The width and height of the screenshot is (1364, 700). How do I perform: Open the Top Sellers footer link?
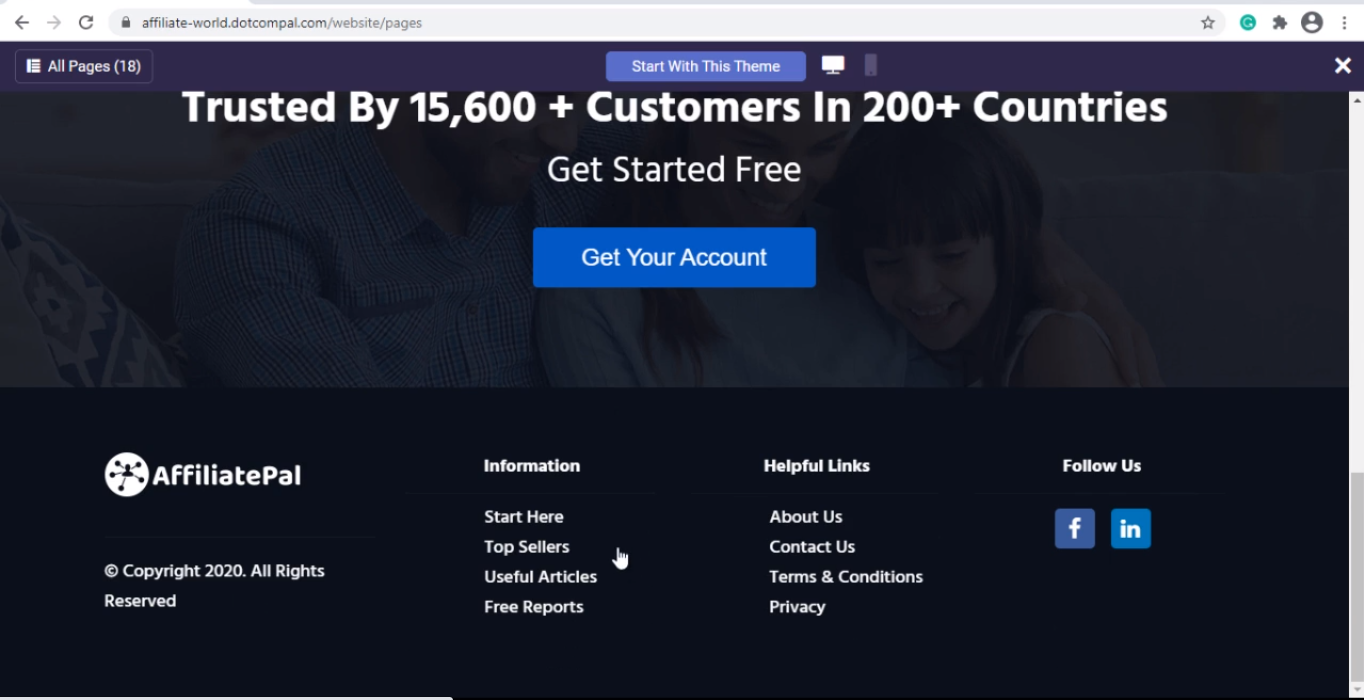tap(527, 547)
